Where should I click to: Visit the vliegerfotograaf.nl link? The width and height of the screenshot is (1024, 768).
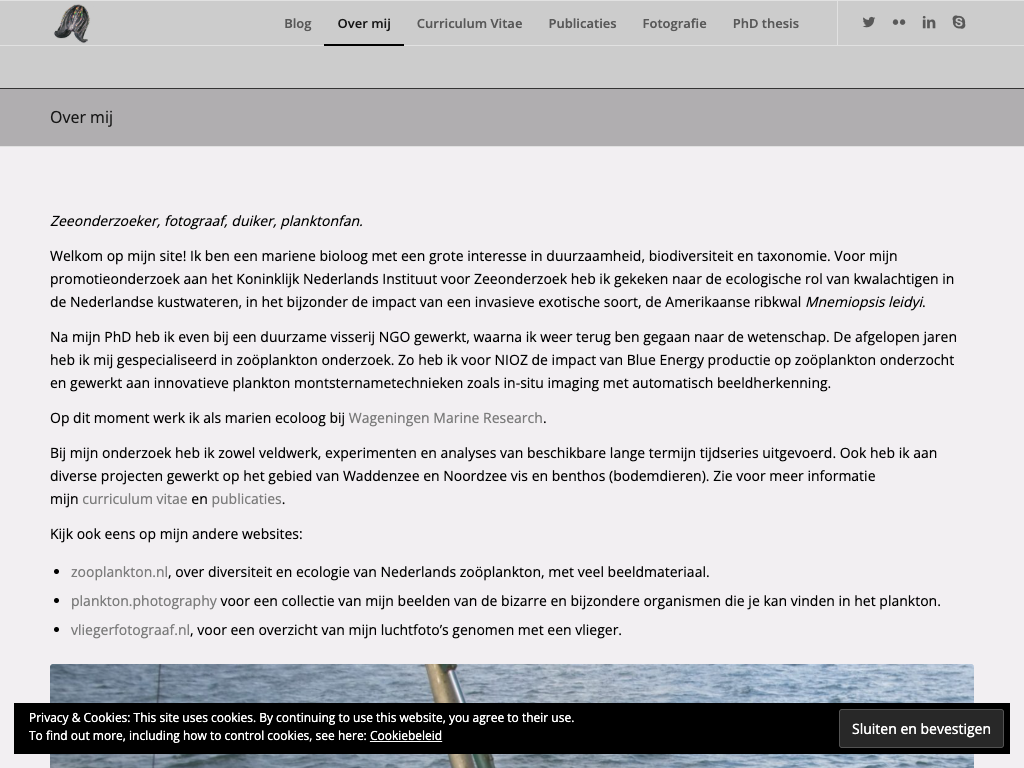click(130, 630)
